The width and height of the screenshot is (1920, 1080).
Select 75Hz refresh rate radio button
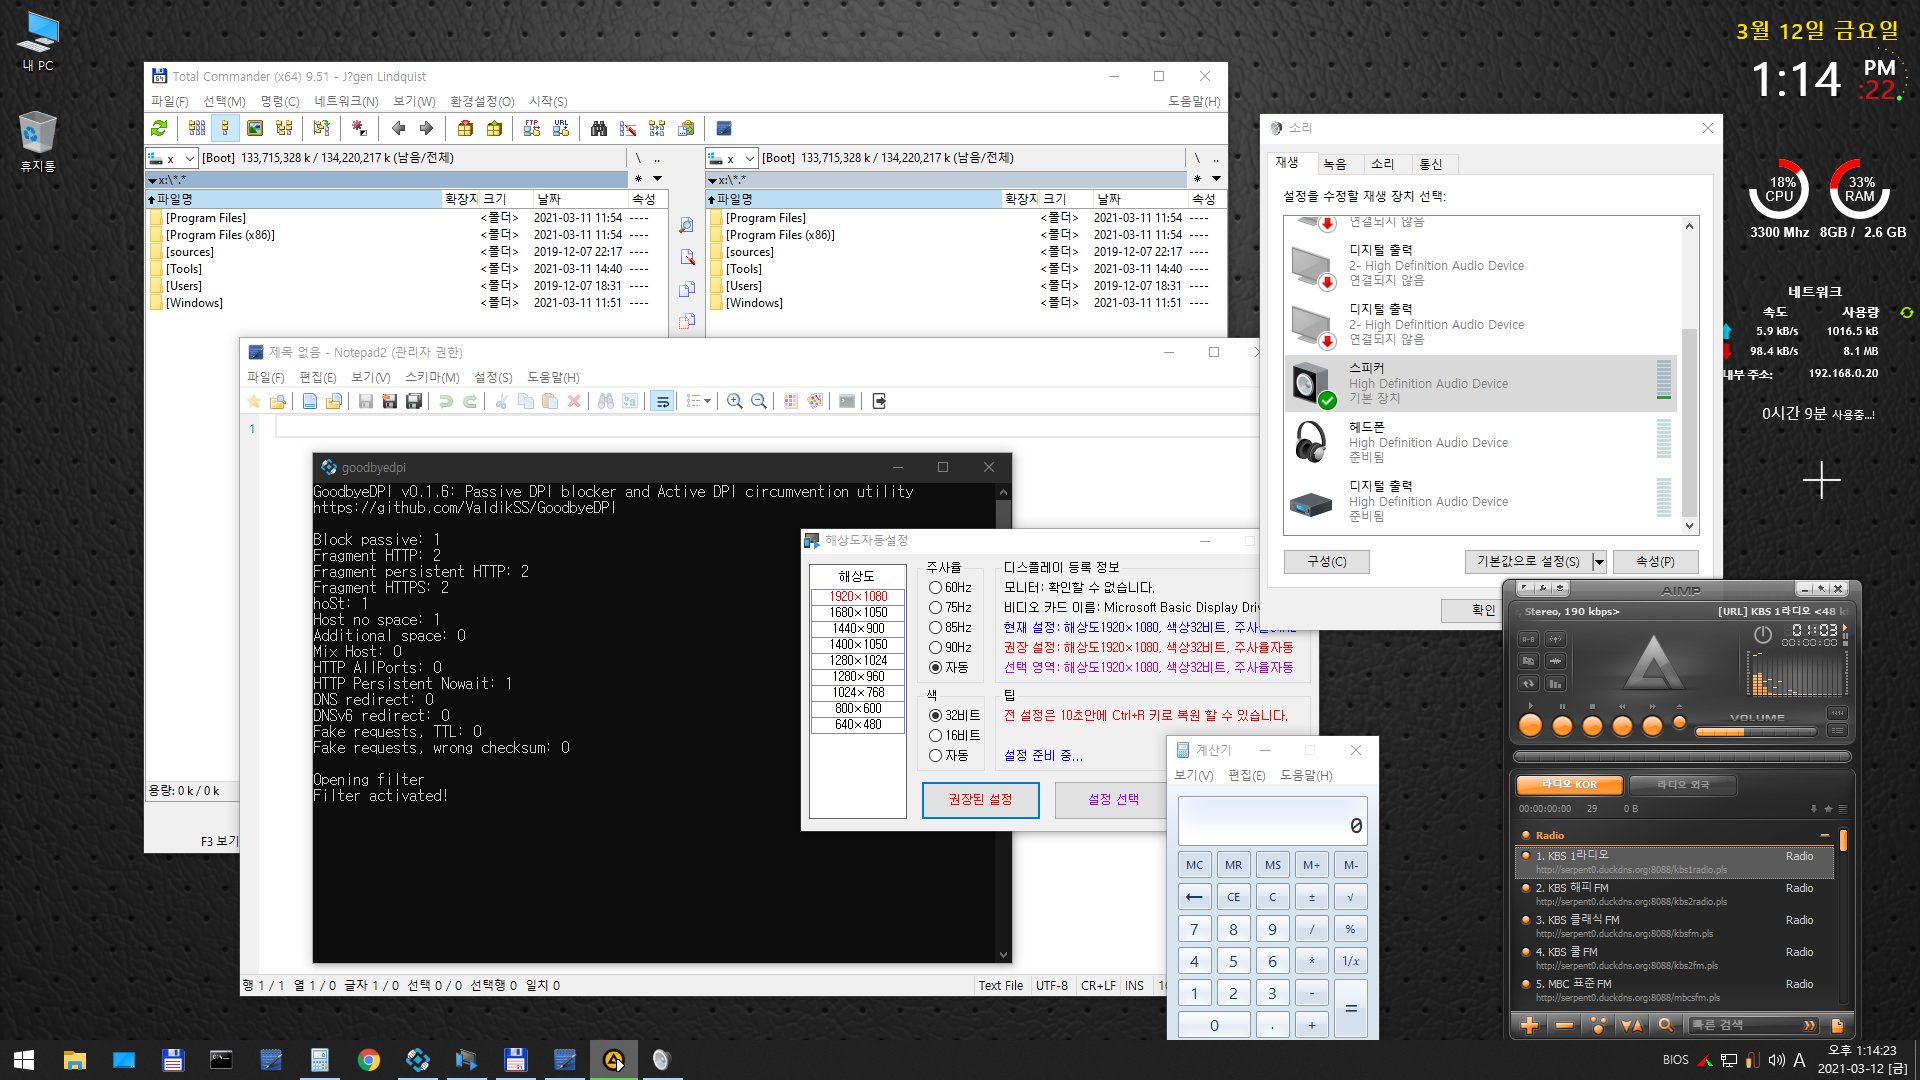[950, 608]
